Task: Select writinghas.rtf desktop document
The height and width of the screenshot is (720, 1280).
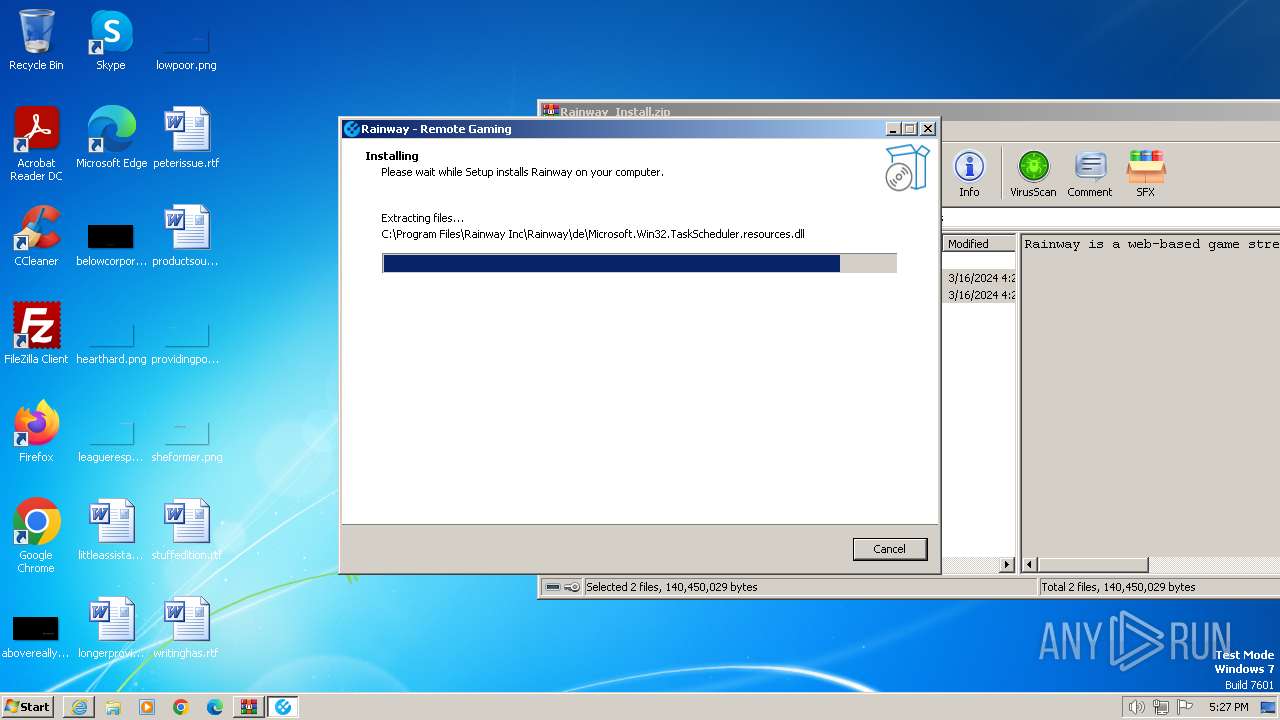Action: (x=186, y=628)
